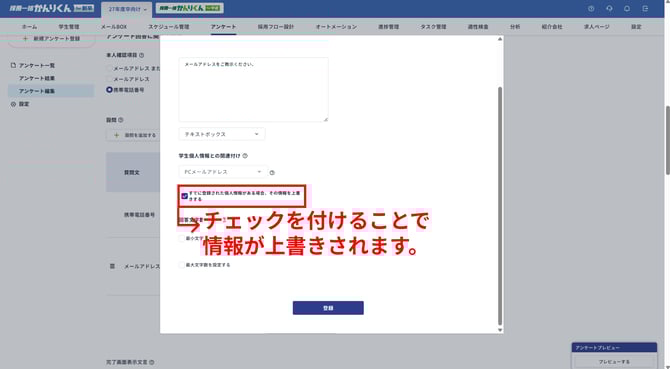Open the メールBOX menu
Image resolution: width=670 pixels, height=369 pixels.
(x=114, y=26)
